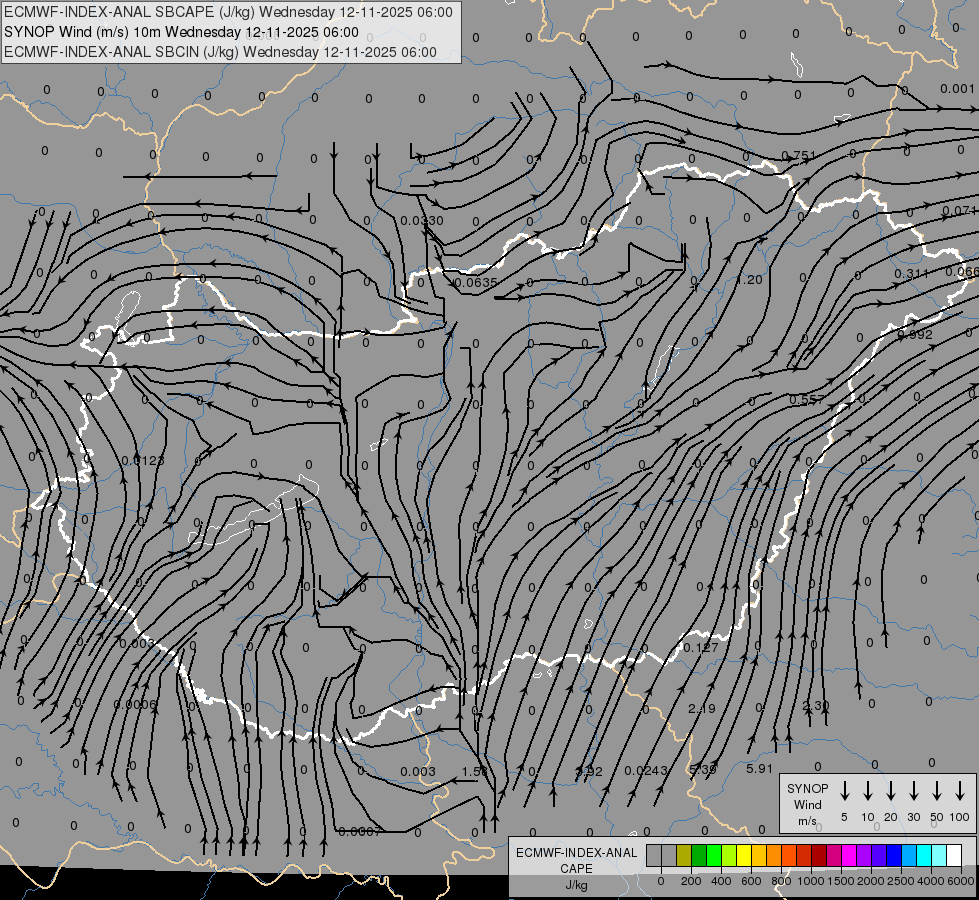979x900 pixels.
Task: Click the 0.0635 value on the map
Action: pyautogui.click(x=476, y=282)
